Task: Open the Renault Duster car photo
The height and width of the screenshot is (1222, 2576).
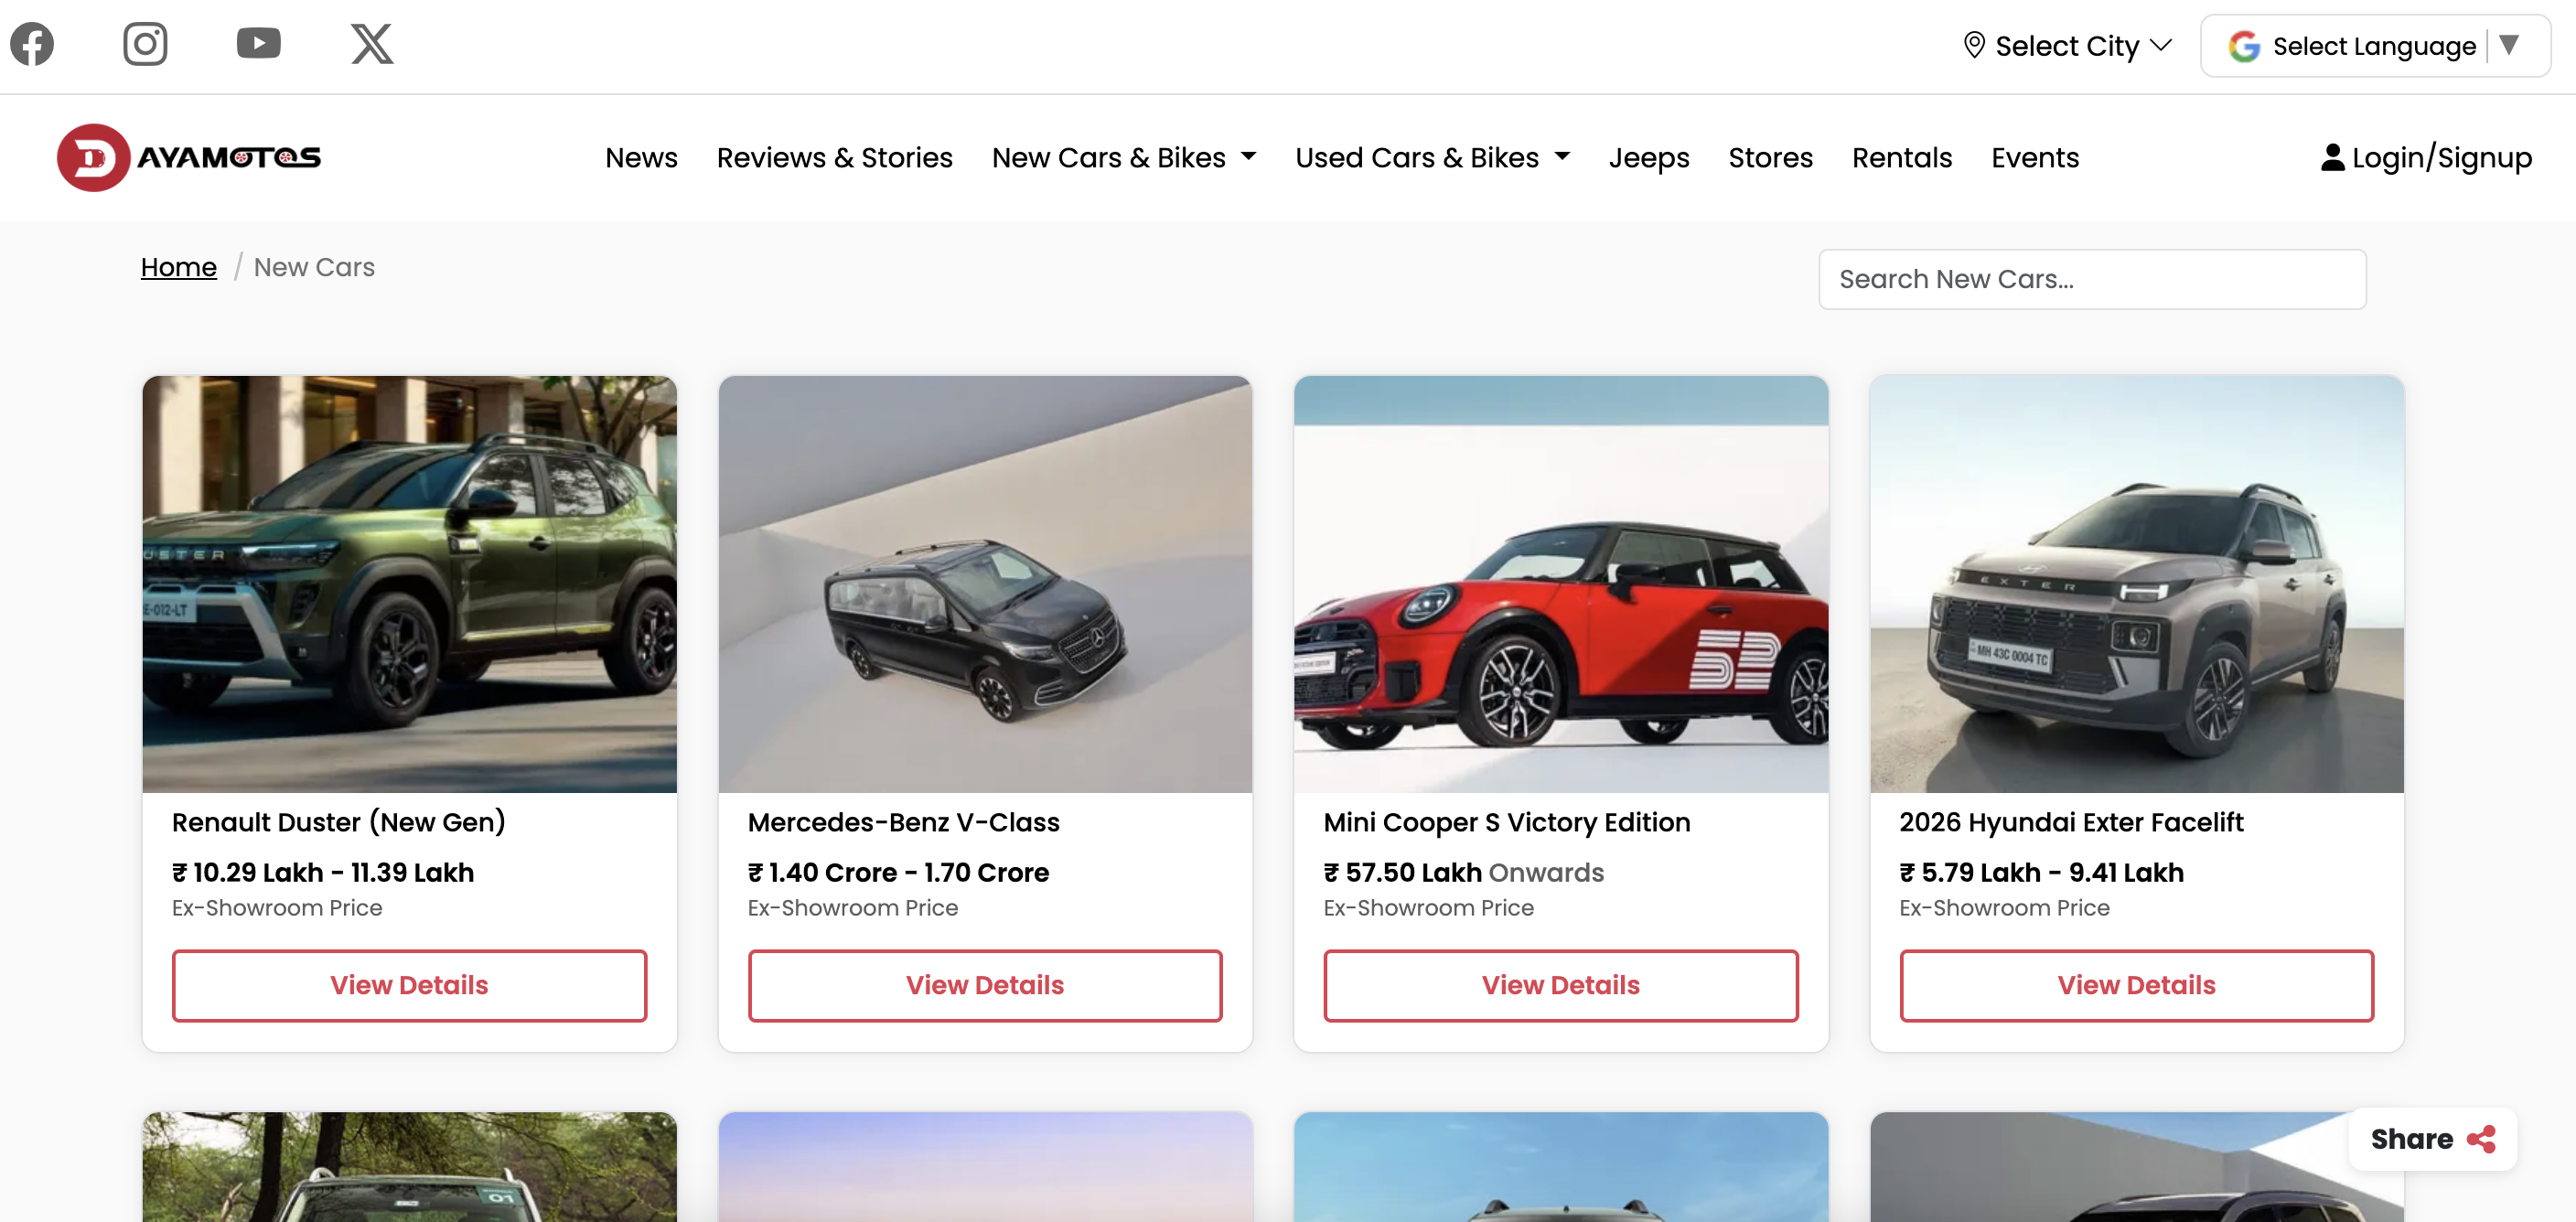Action: tap(409, 584)
